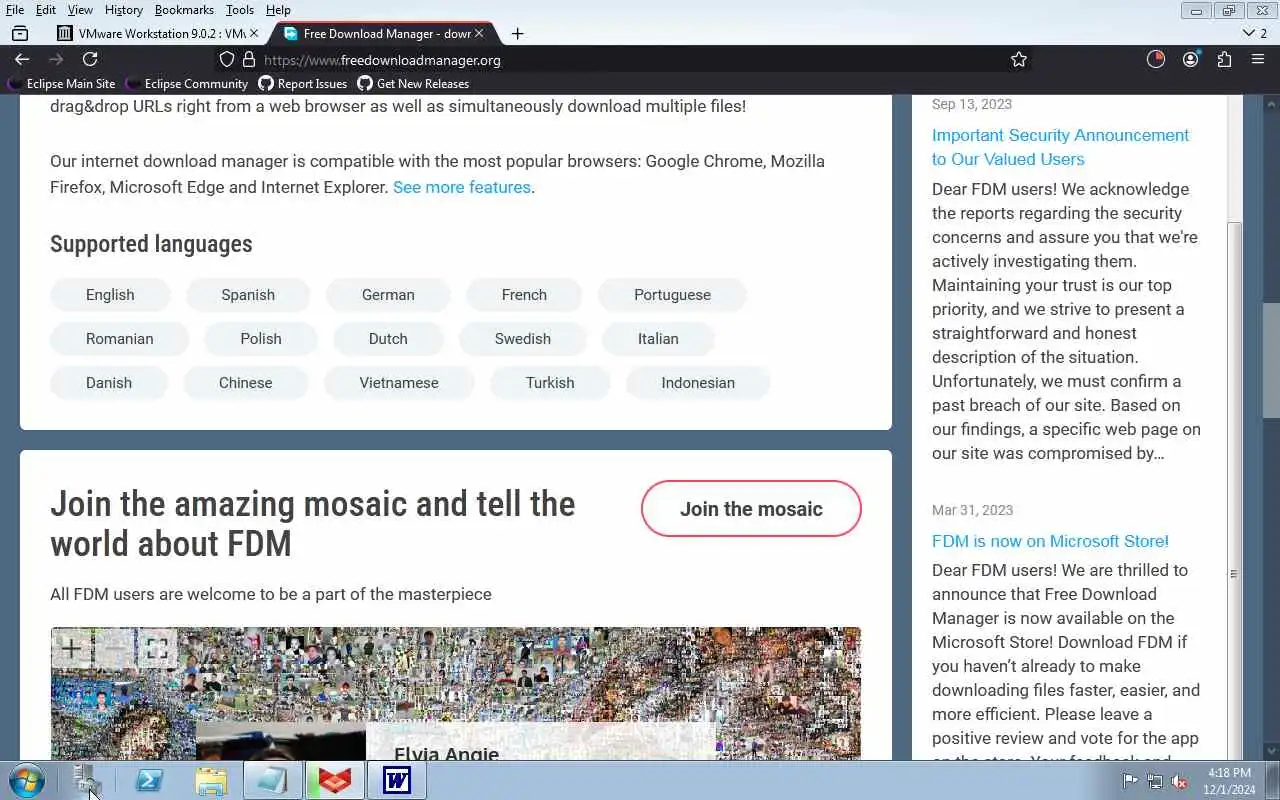
Task: Open the Bookmarks menu
Action: click(184, 10)
